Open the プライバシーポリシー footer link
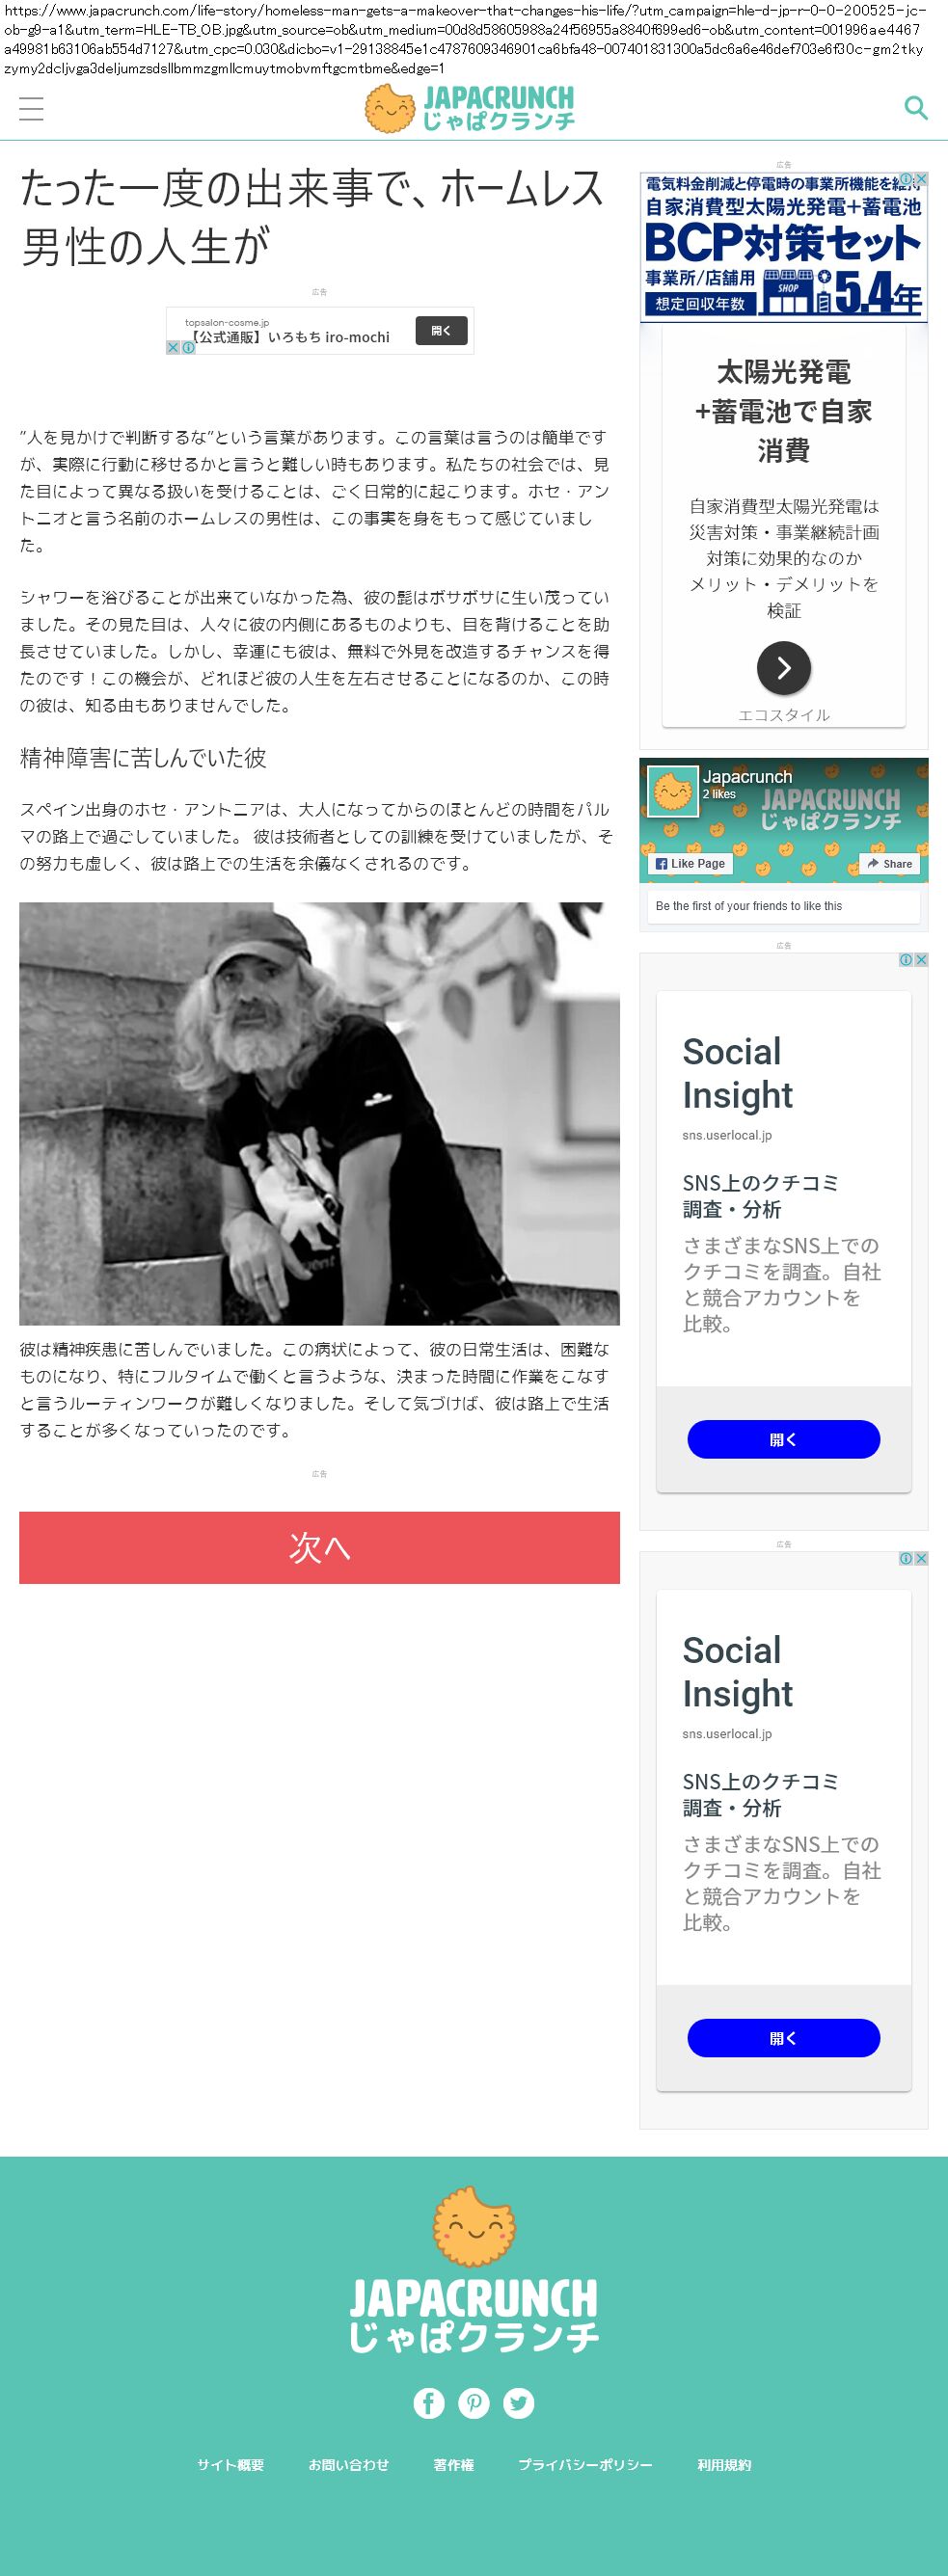948x2576 pixels. tap(585, 2465)
